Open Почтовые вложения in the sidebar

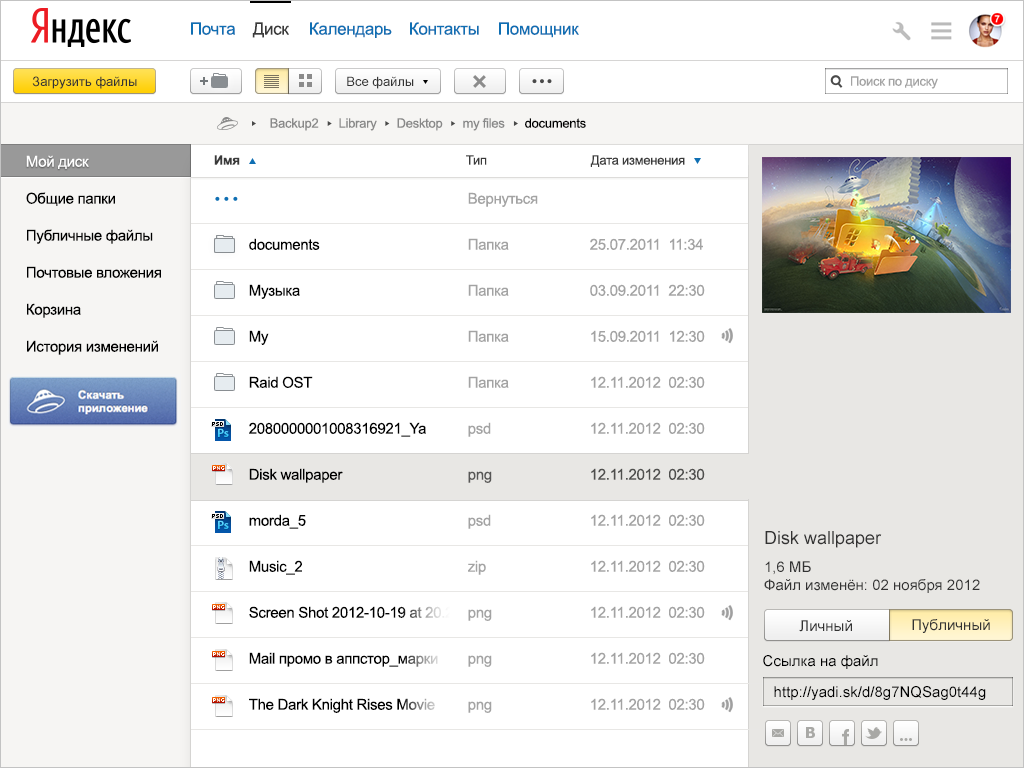tap(93, 272)
